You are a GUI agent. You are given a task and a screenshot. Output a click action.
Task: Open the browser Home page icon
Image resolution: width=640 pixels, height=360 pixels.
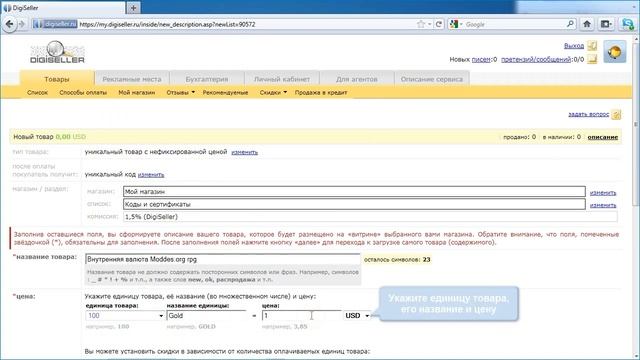click(x=587, y=24)
